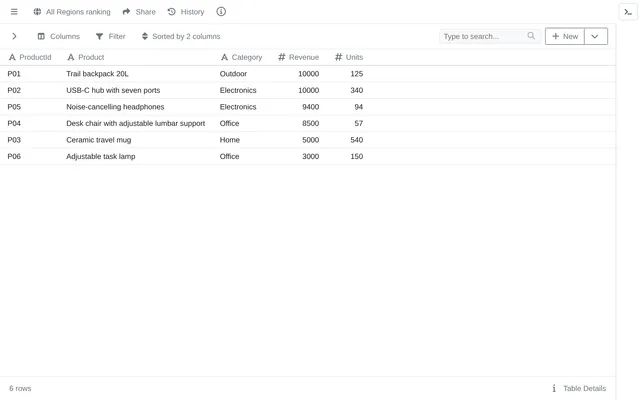Select cell P02
This screenshot has width=640, height=400.
(x=14, y=90)
